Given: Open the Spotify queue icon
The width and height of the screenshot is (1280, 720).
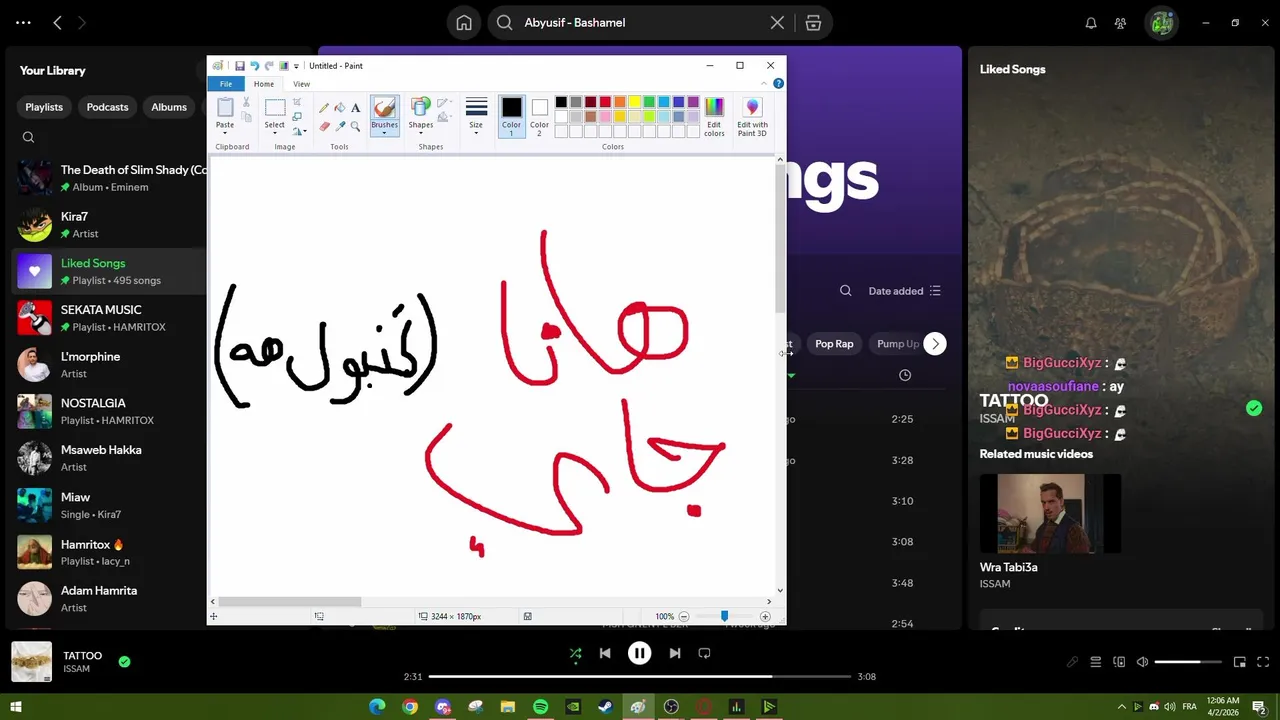Looking at the screenshot, I should click(1096, 662).
